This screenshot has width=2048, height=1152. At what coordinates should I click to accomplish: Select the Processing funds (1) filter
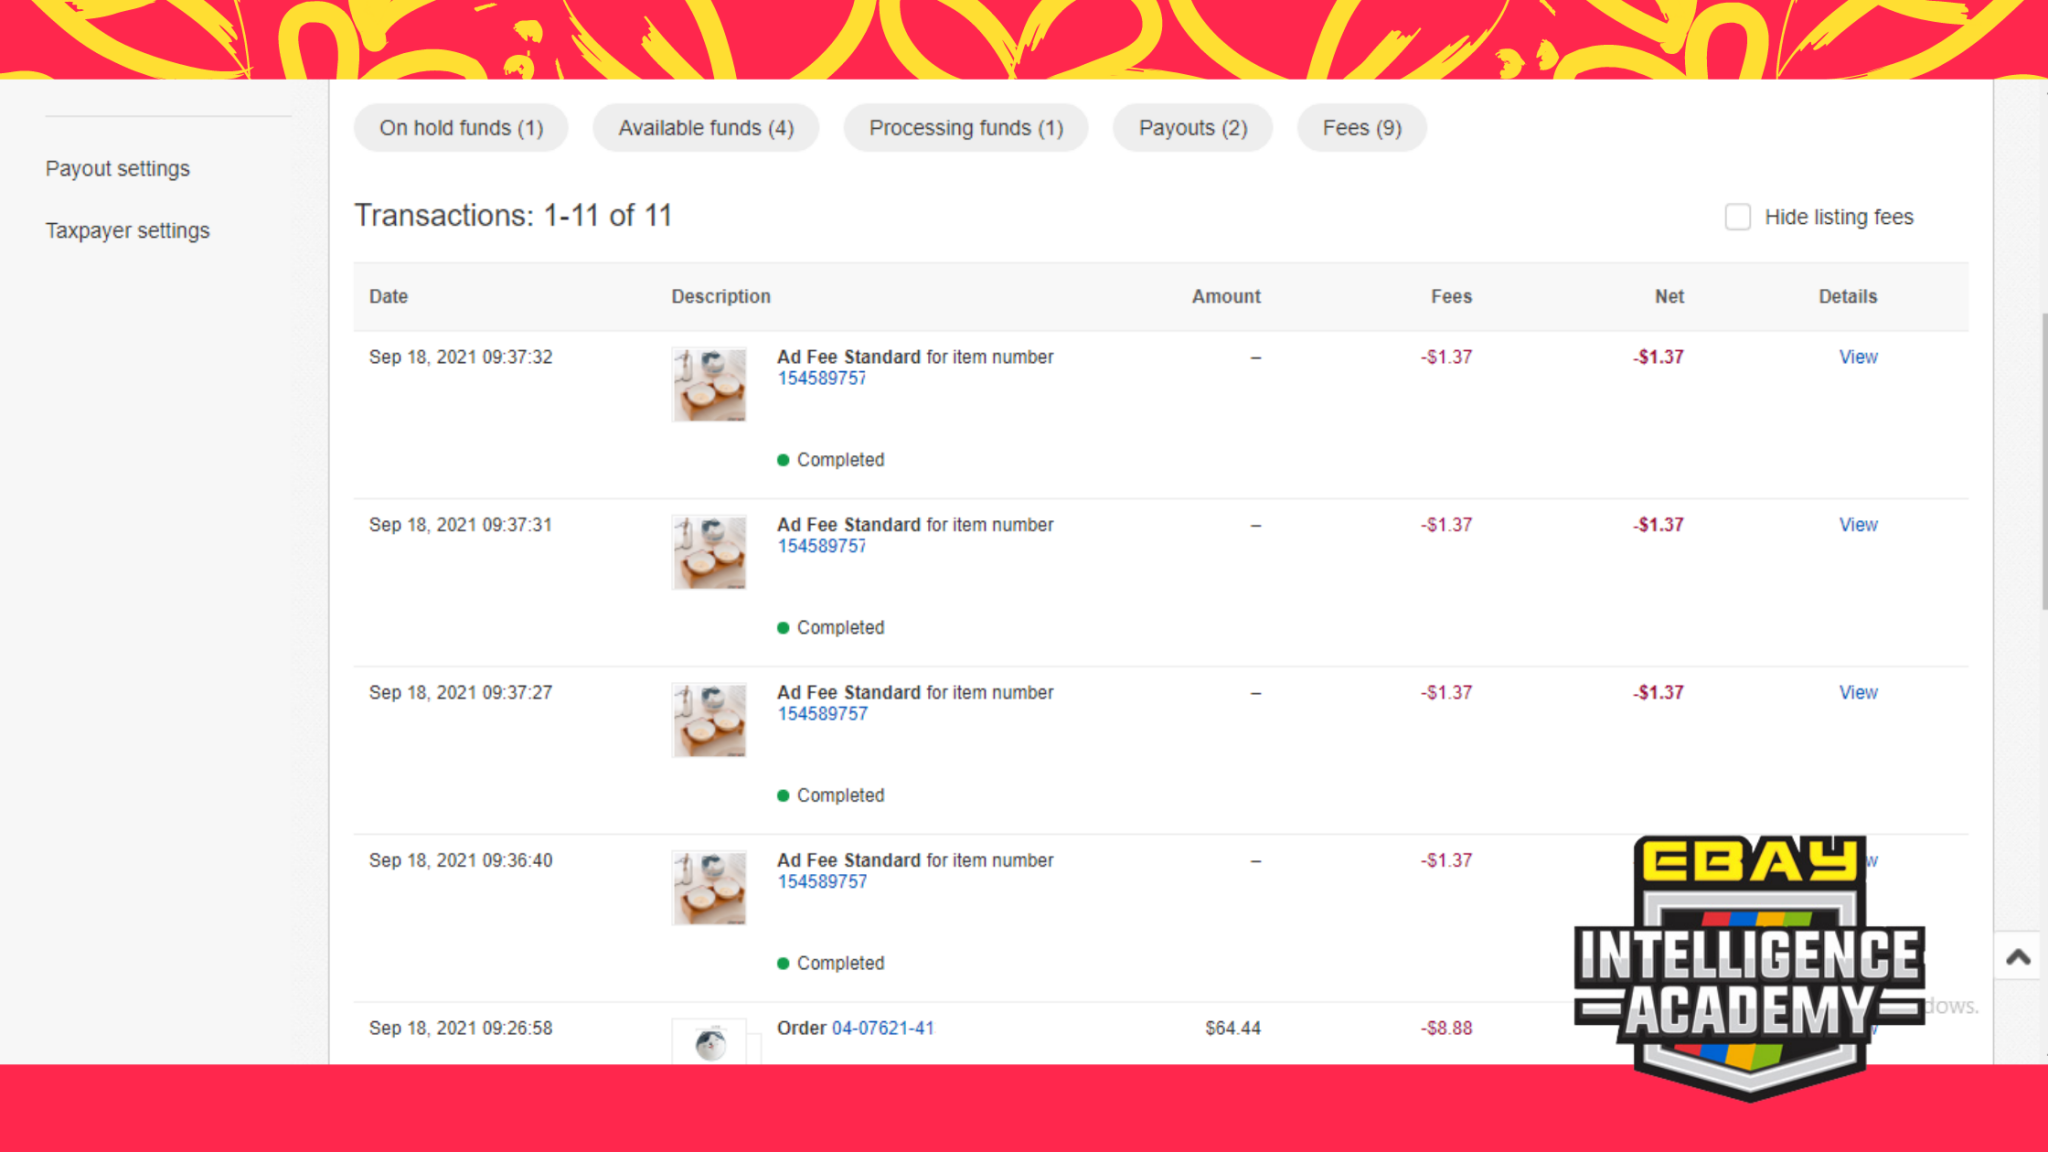965,128
